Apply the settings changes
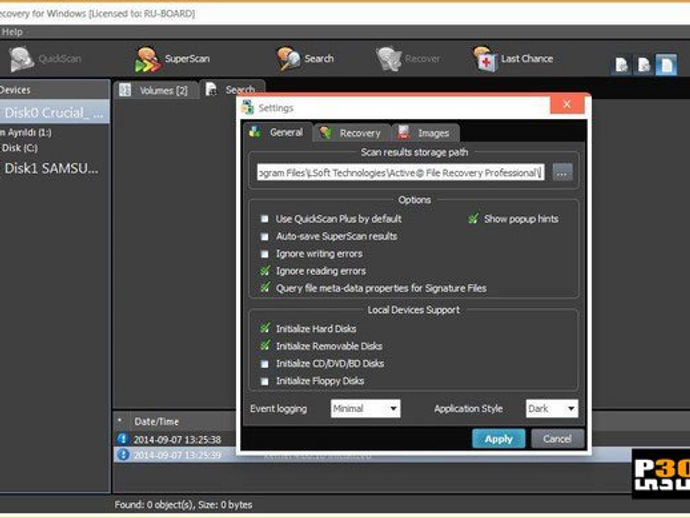The image size is (690, 518). click(x=499, y=439)
